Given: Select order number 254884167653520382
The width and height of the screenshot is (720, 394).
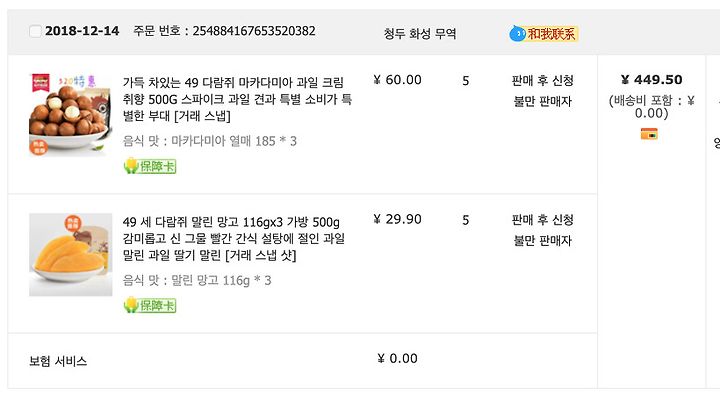Looking at the screenshot, I should [254, 31].
